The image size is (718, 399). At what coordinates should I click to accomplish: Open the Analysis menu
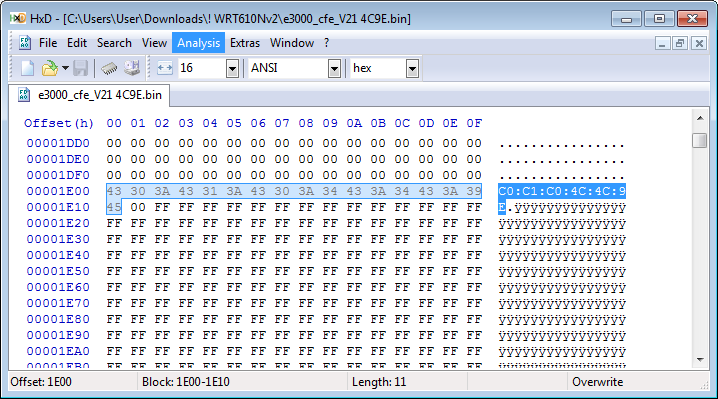(x=198, y=43)
